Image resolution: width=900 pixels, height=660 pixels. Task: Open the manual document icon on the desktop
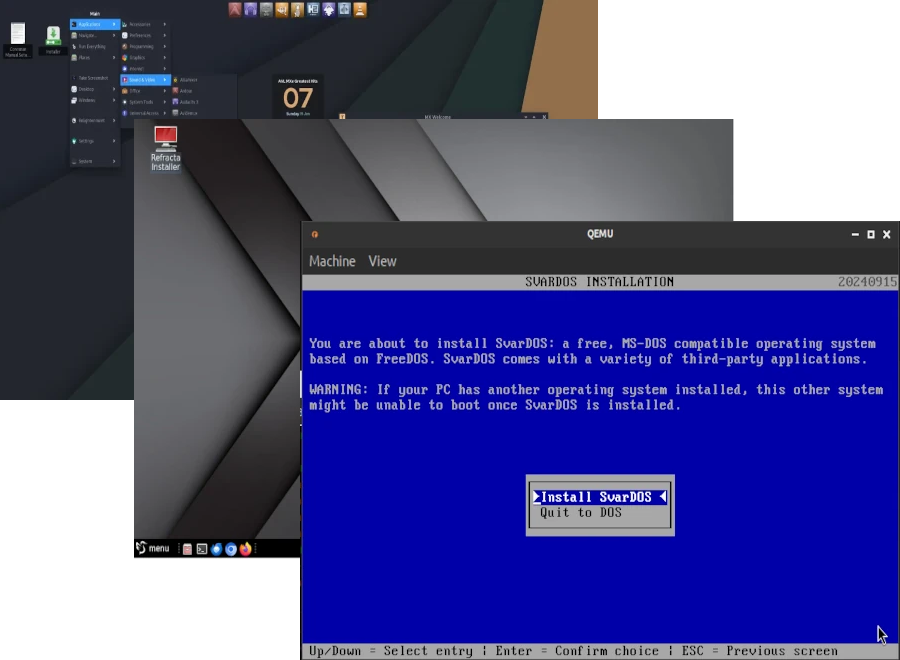pyautogui.click(x=18, y=40)
